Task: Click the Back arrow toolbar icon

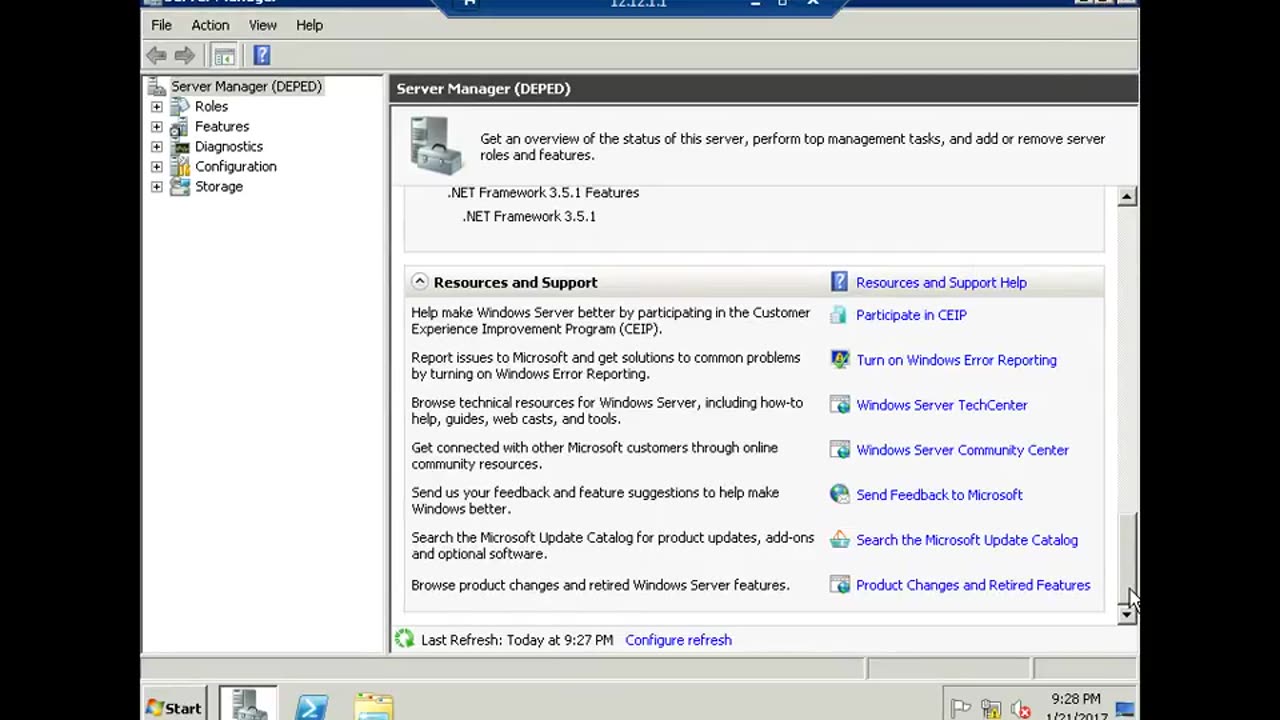Action: pyautogui.click(x=156, y=56)
